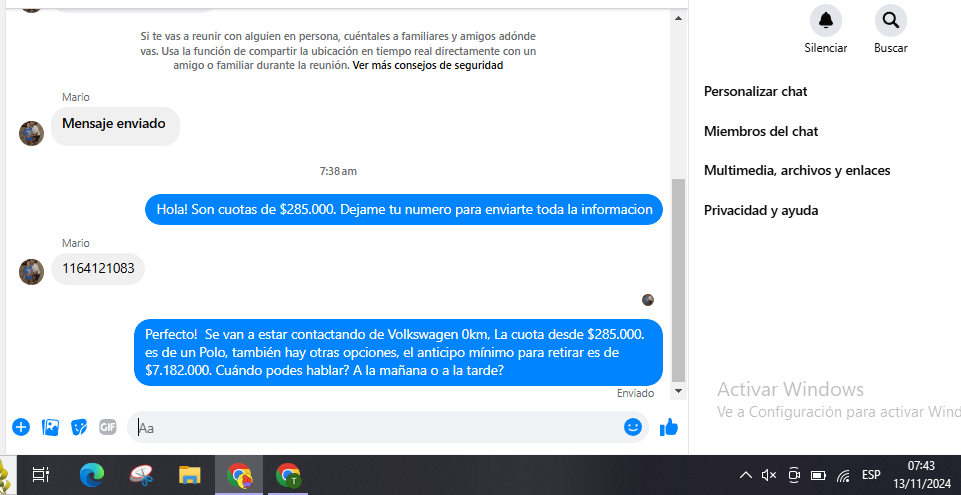Open the emoji smiley picker

tap(632, 427)
